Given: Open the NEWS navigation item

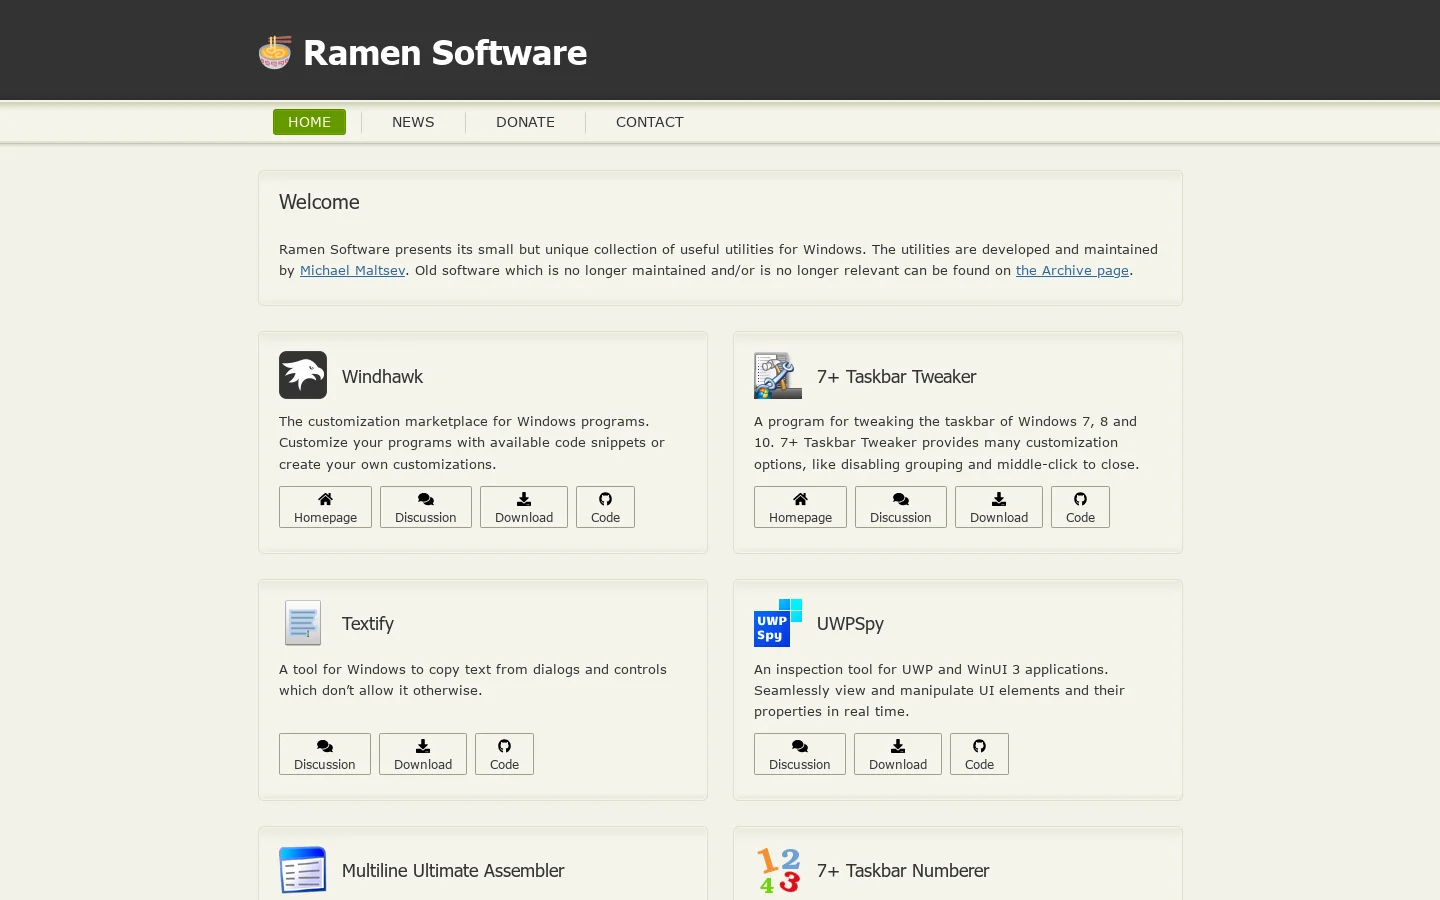Looking at the screenshot, I should pos(413,122).
